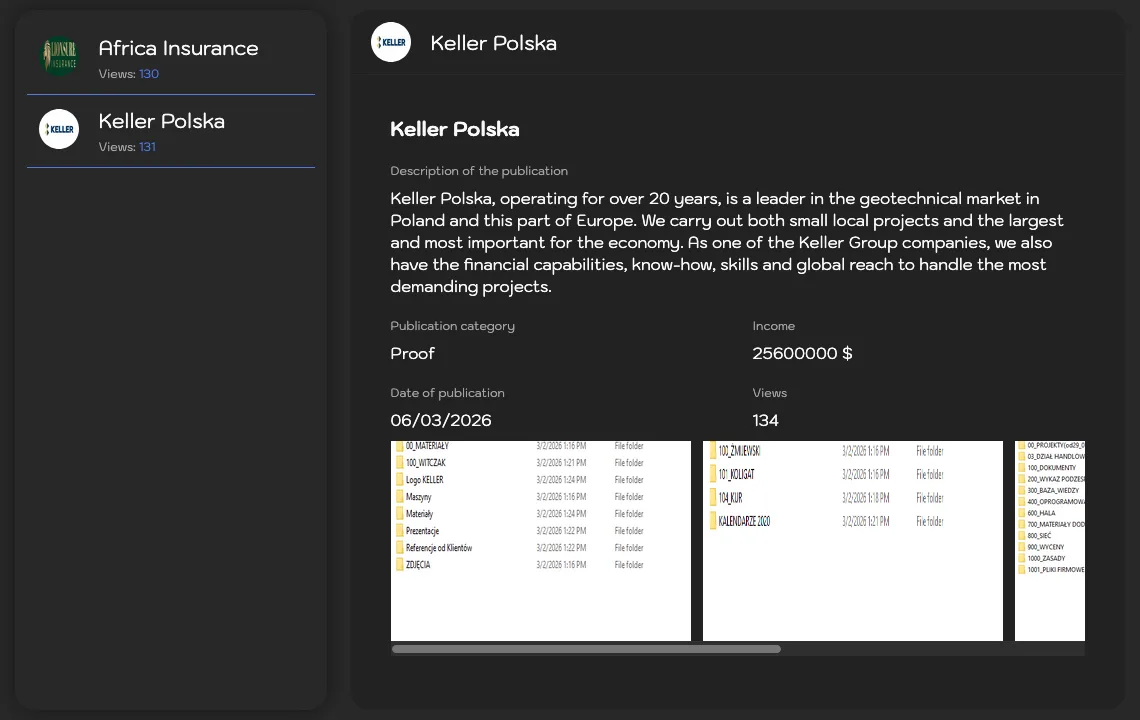This screenshot has height=720, width=1140.
Task: Open the third partially visible thumbnail
Action: [1050, 540]
